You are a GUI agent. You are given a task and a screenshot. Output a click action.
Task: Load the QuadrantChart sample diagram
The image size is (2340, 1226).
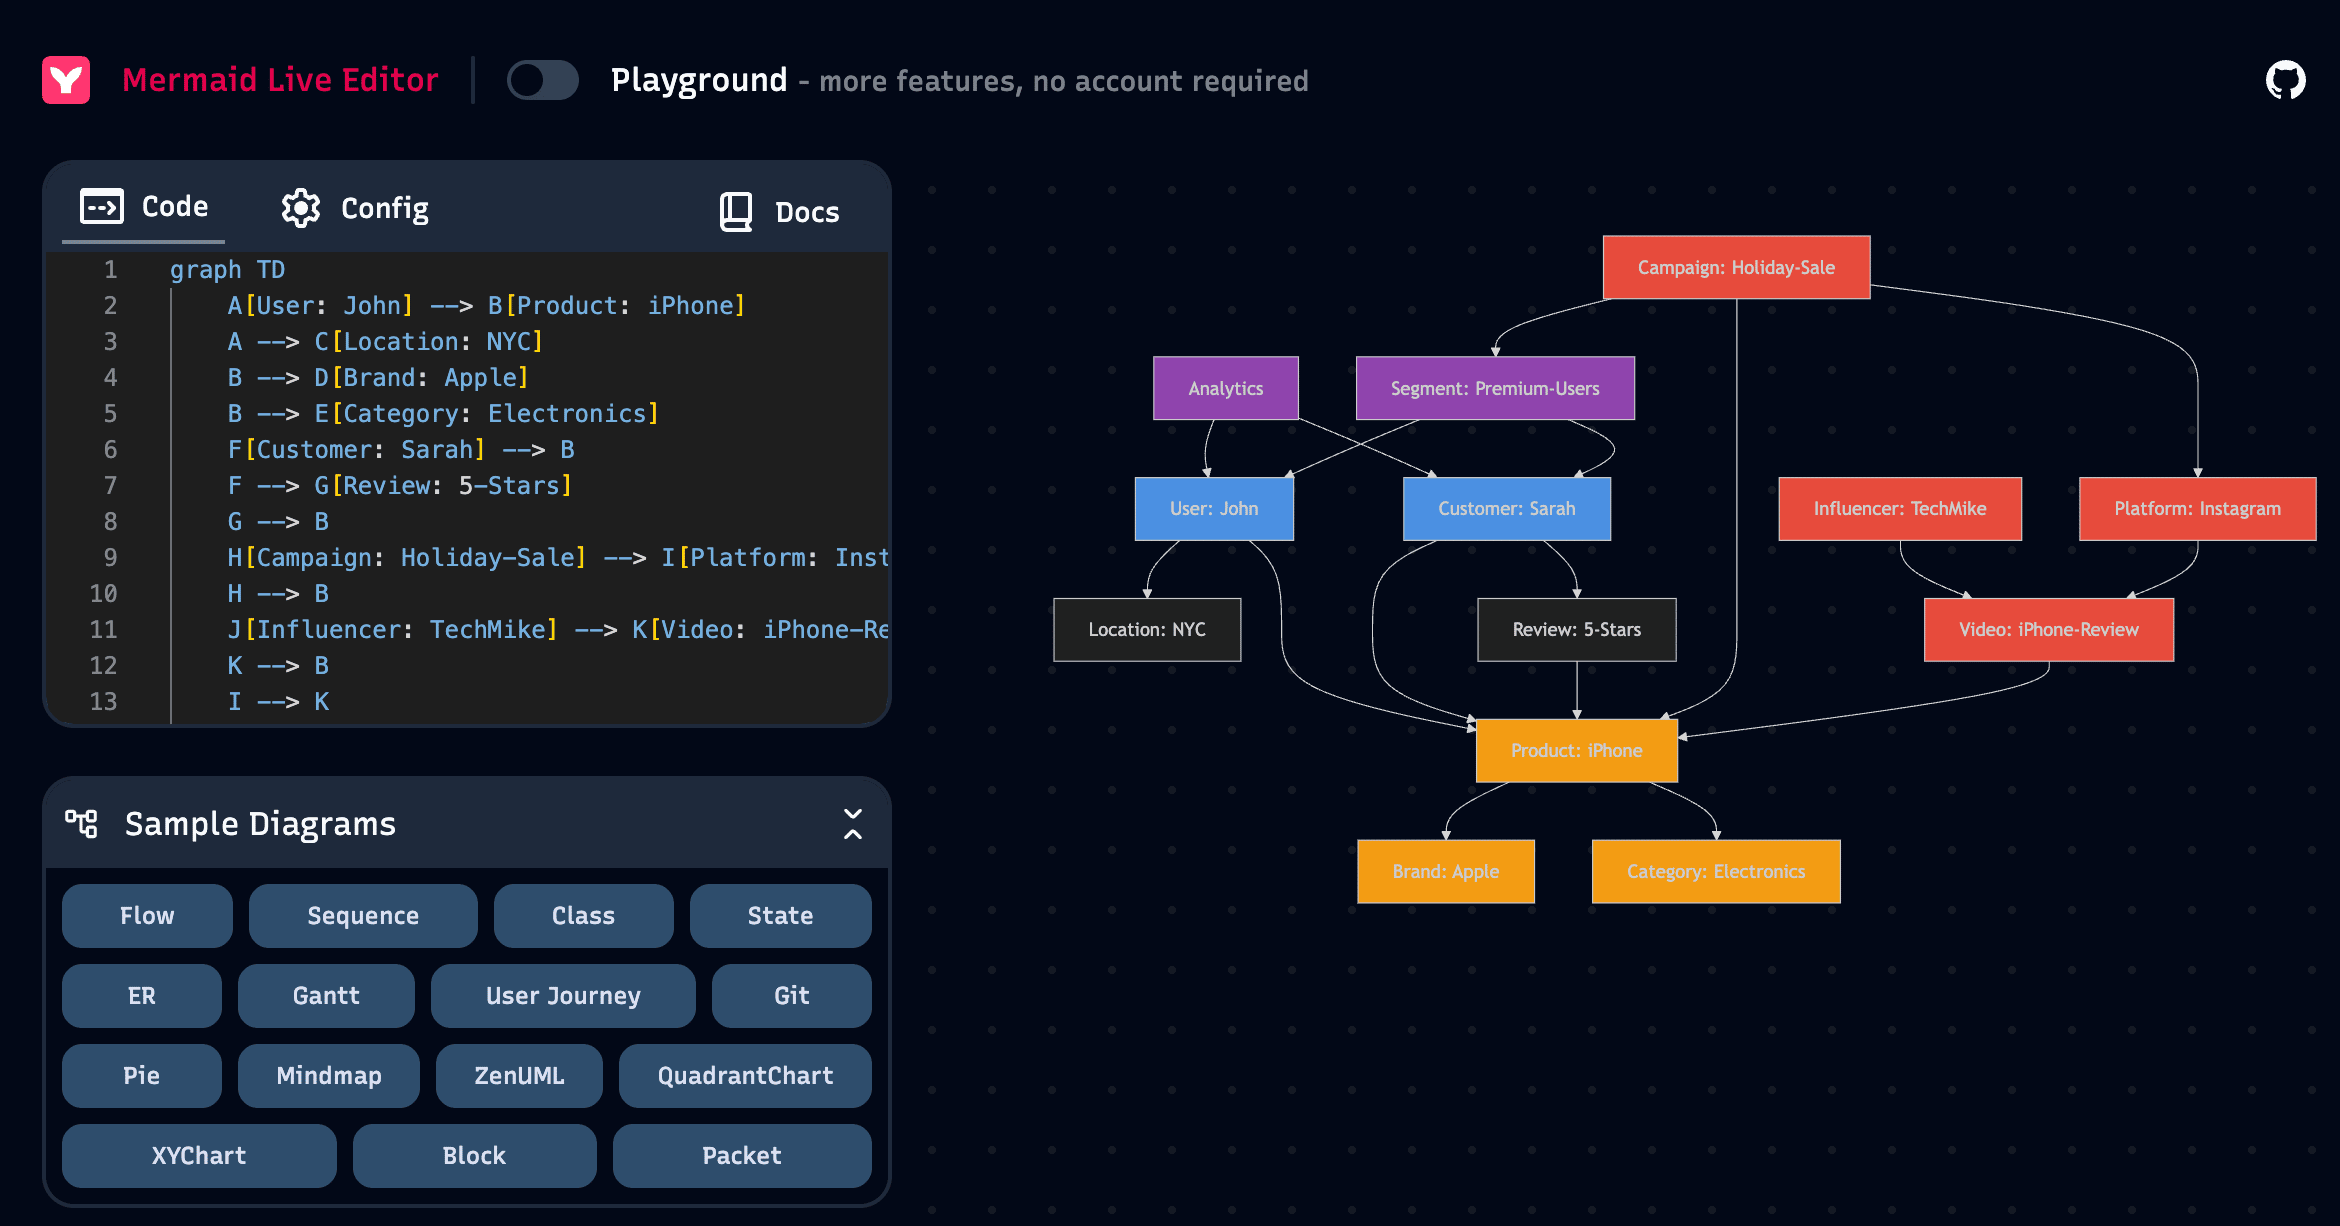click(745, 1076)
